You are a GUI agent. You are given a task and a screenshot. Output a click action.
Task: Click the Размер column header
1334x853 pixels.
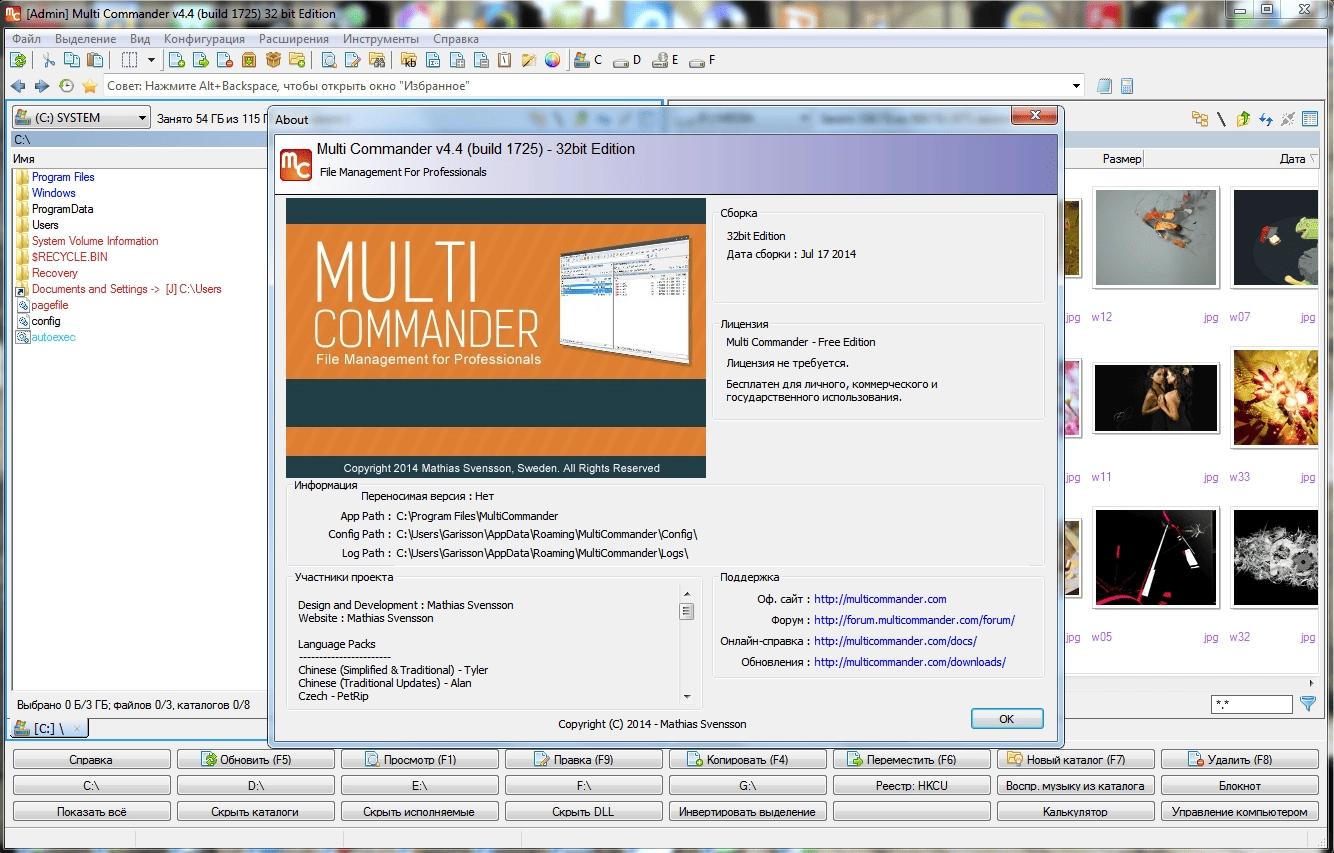pos(1122,159)
